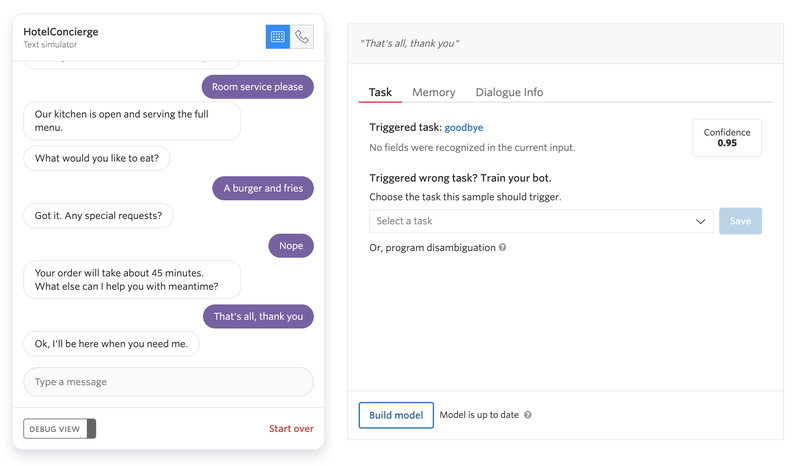This screenshot has width=800, height=466.
Task: Click the dropdown chevron arrow for task selection
Action: [x=700, y=221]
